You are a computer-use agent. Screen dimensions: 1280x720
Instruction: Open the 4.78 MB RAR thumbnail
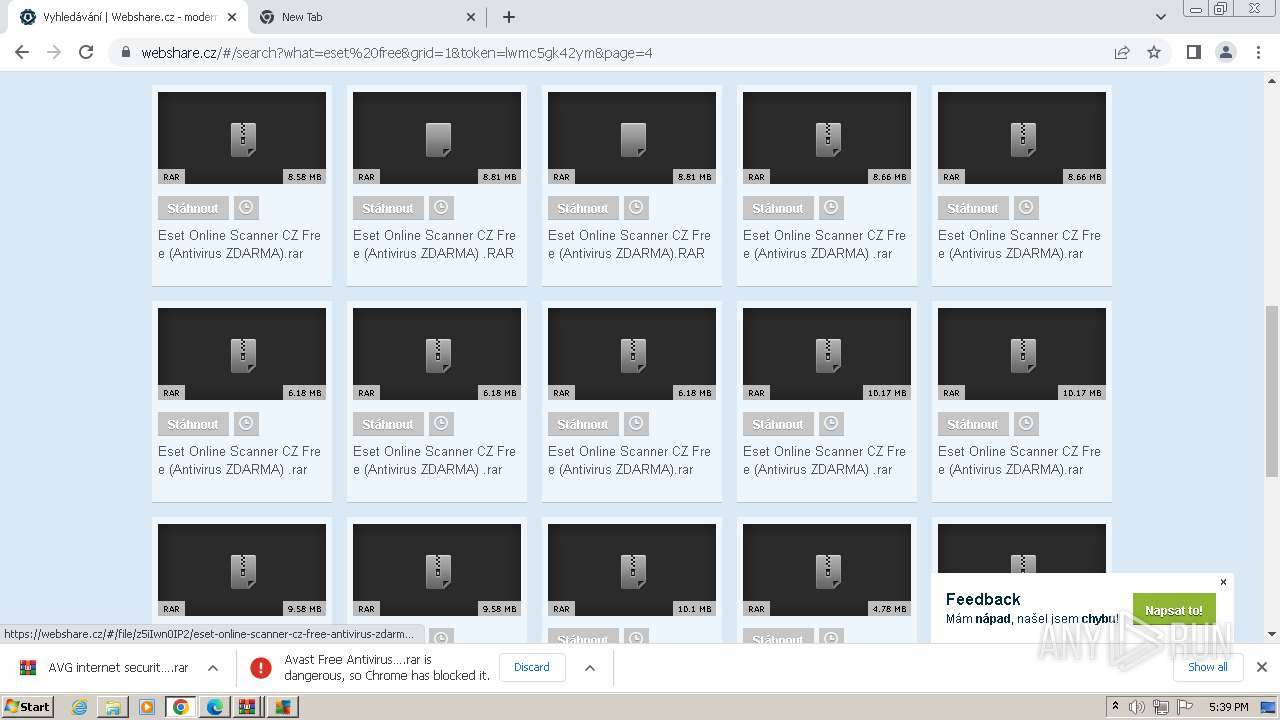(827, 570)
